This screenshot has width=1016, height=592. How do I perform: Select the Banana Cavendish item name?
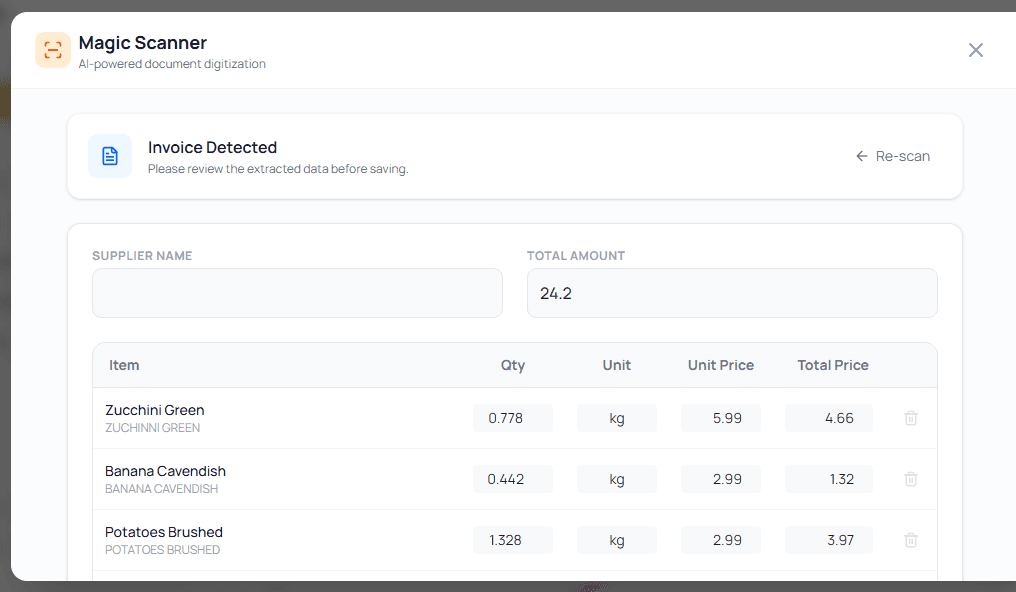click(165, 471)
